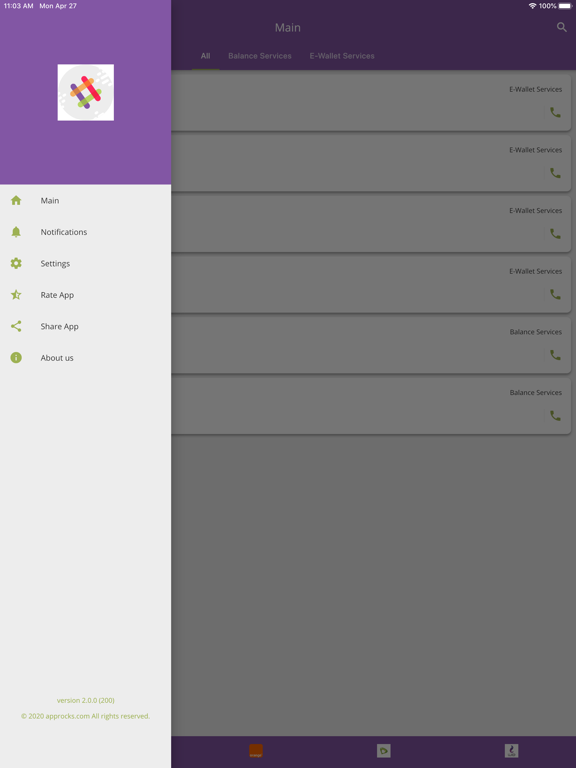Screen dimensions: 576x768
Task: Call from the first Balance Services card
Action: tap(555, 355)
